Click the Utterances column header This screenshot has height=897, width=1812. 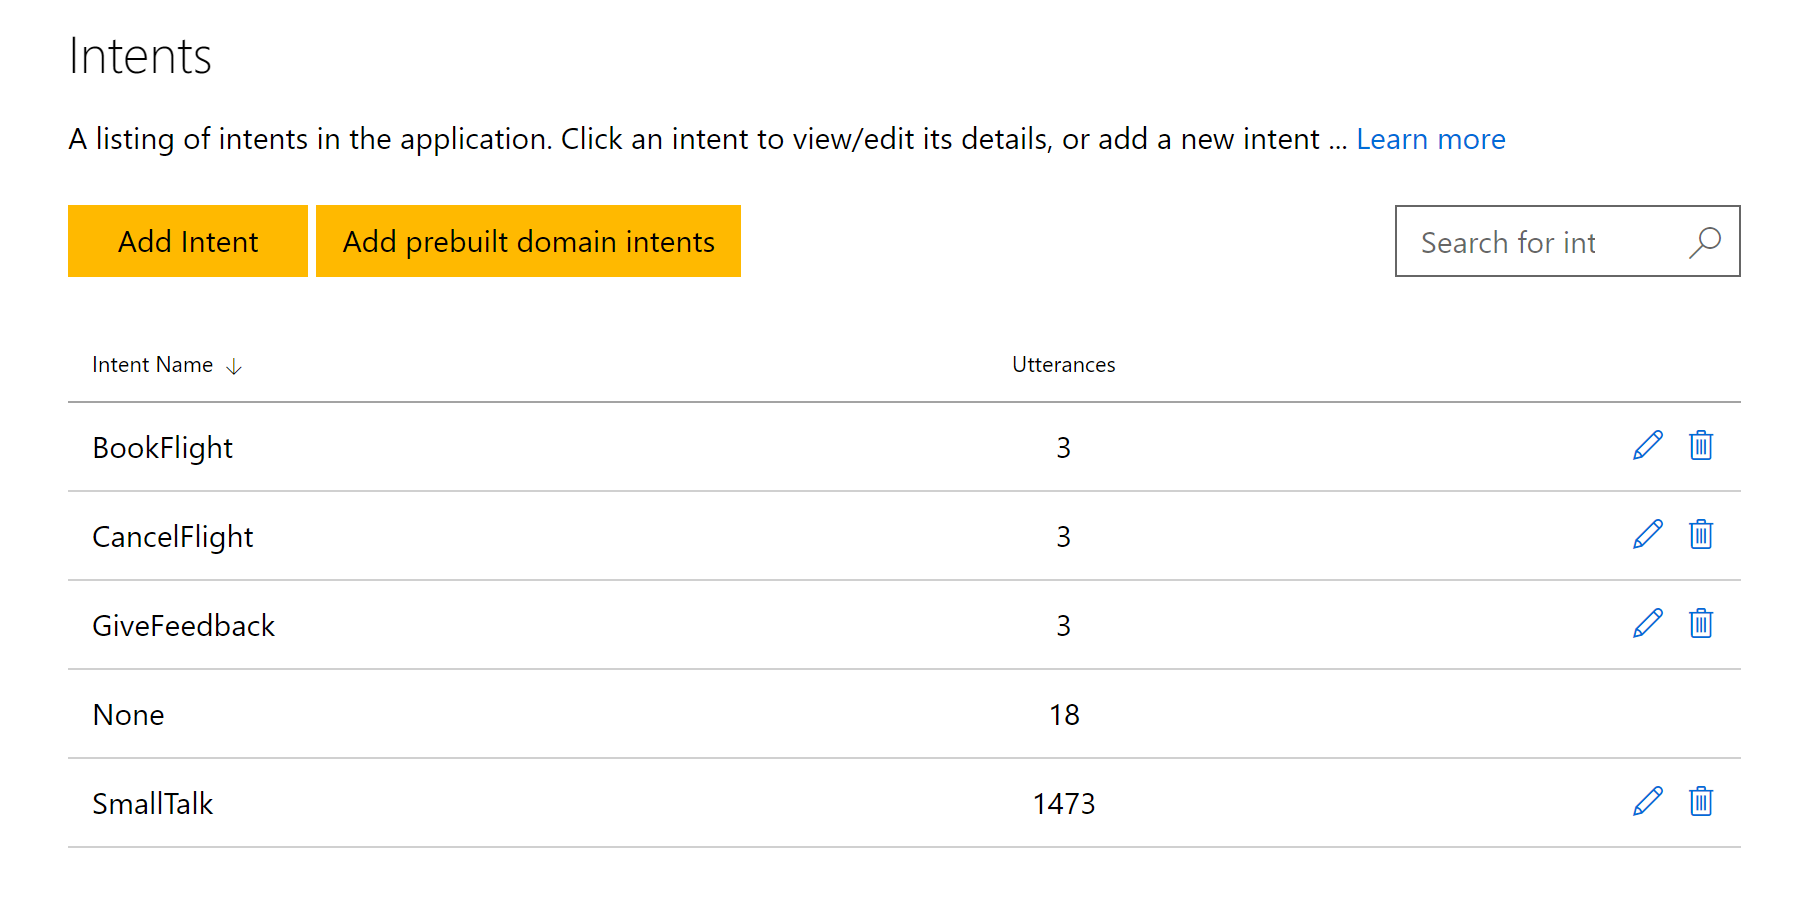pos(1063,365)
